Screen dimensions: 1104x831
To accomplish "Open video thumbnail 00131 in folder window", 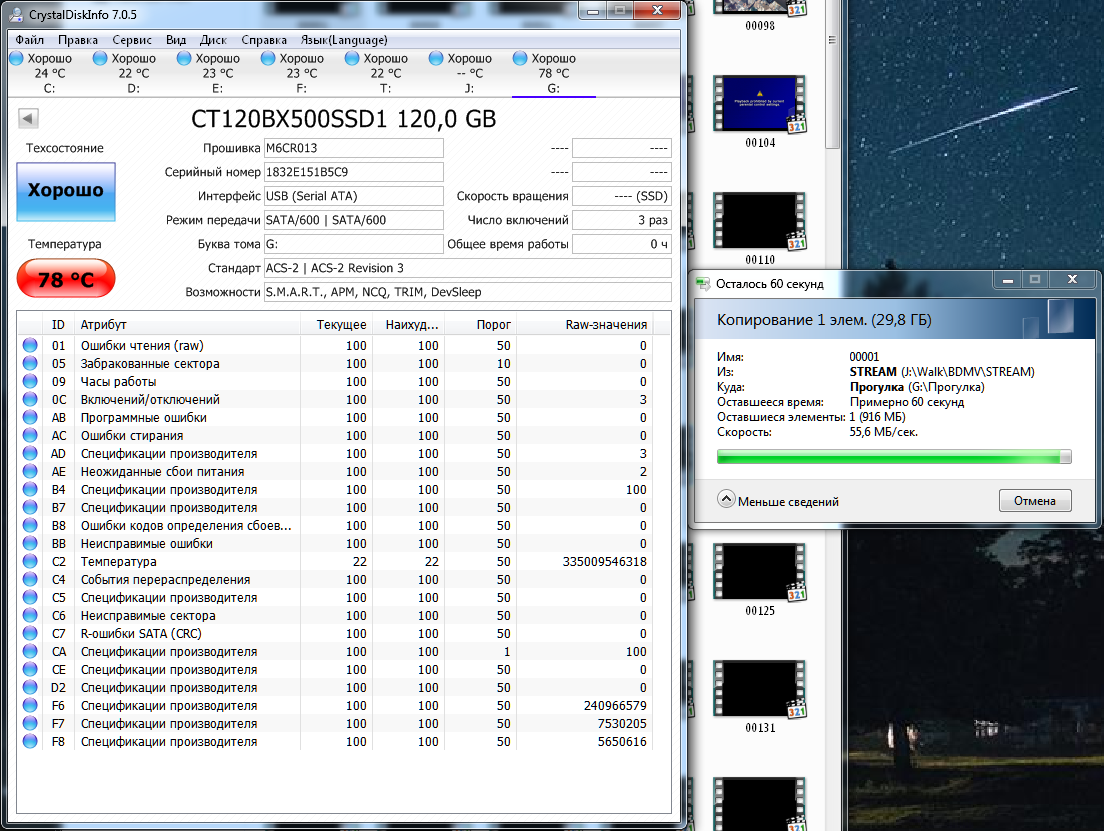I will tap(760, 689).
